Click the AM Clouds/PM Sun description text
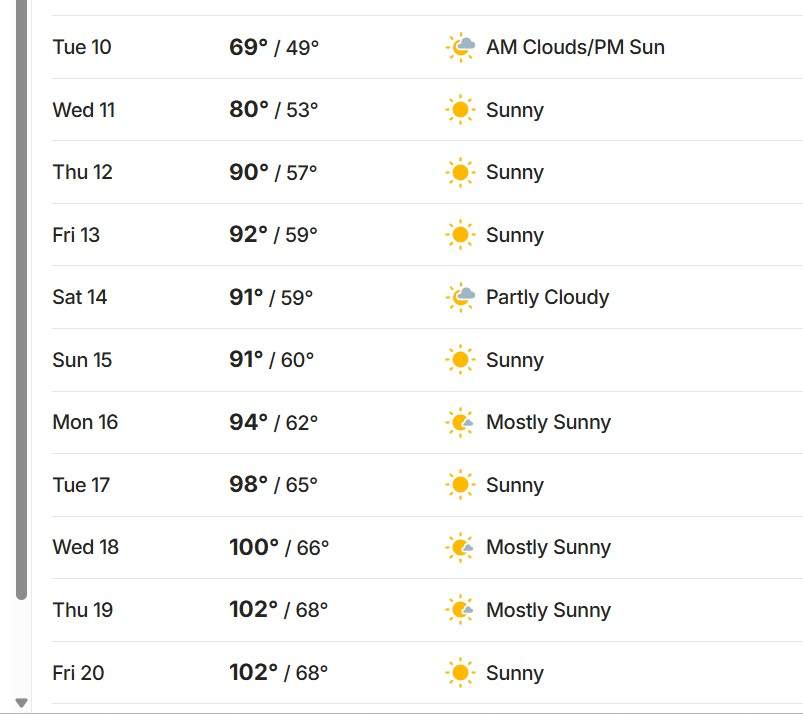This screenshot has width=803, height=714. [575, 47]
